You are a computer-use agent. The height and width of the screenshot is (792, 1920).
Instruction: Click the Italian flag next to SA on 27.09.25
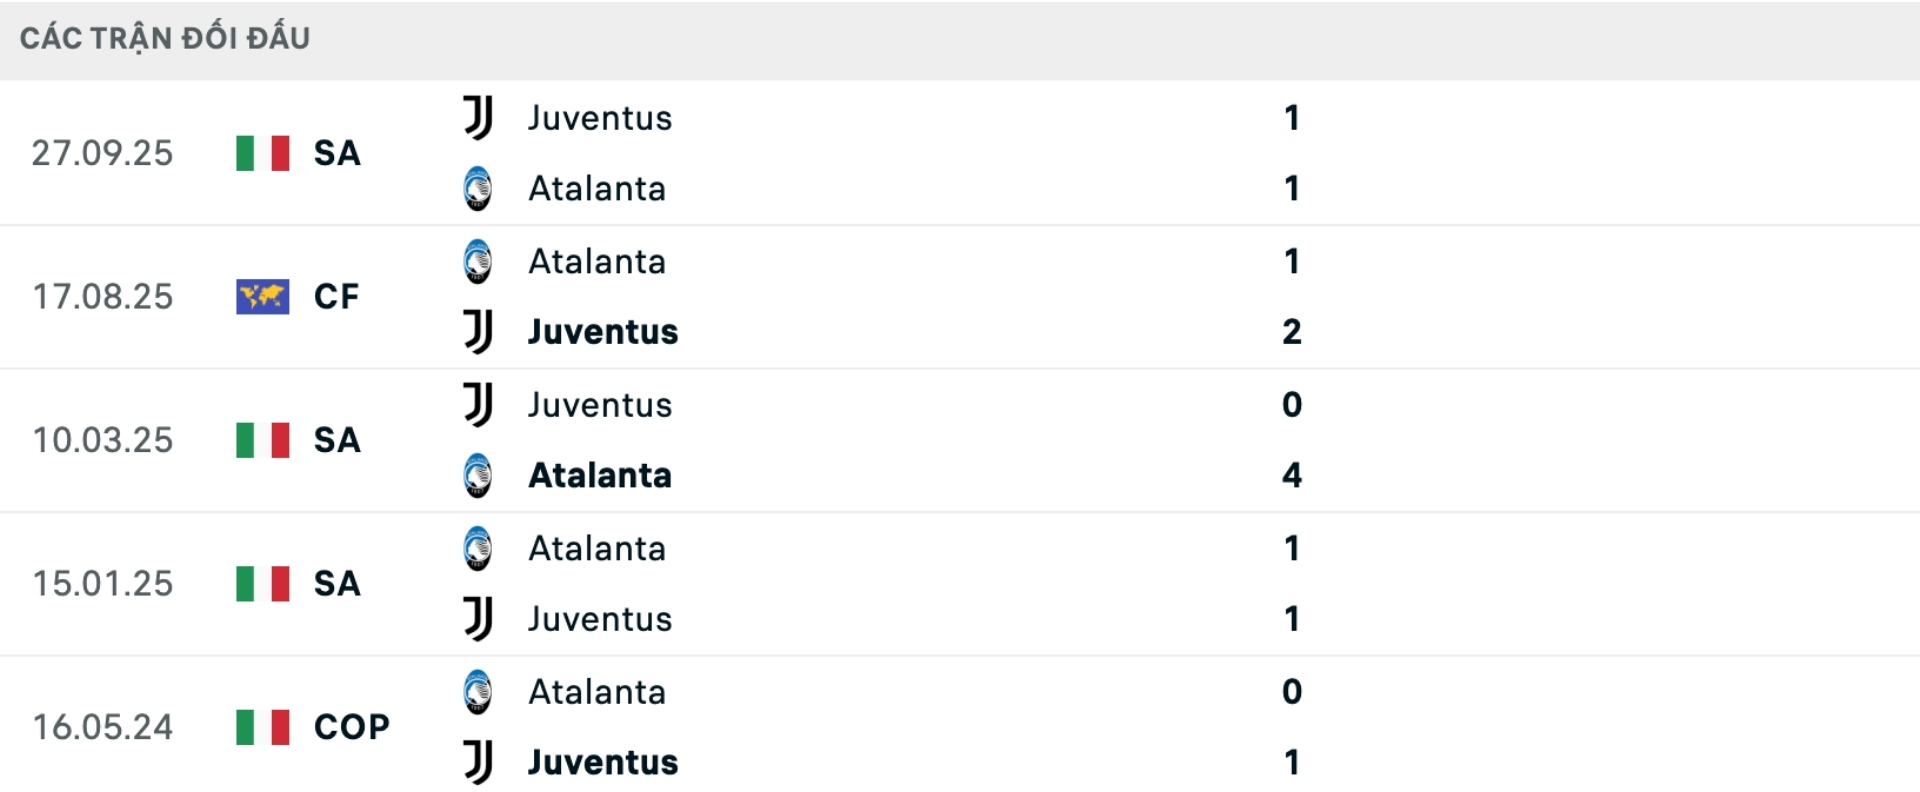pyautogui.click(x=261, y=153)
